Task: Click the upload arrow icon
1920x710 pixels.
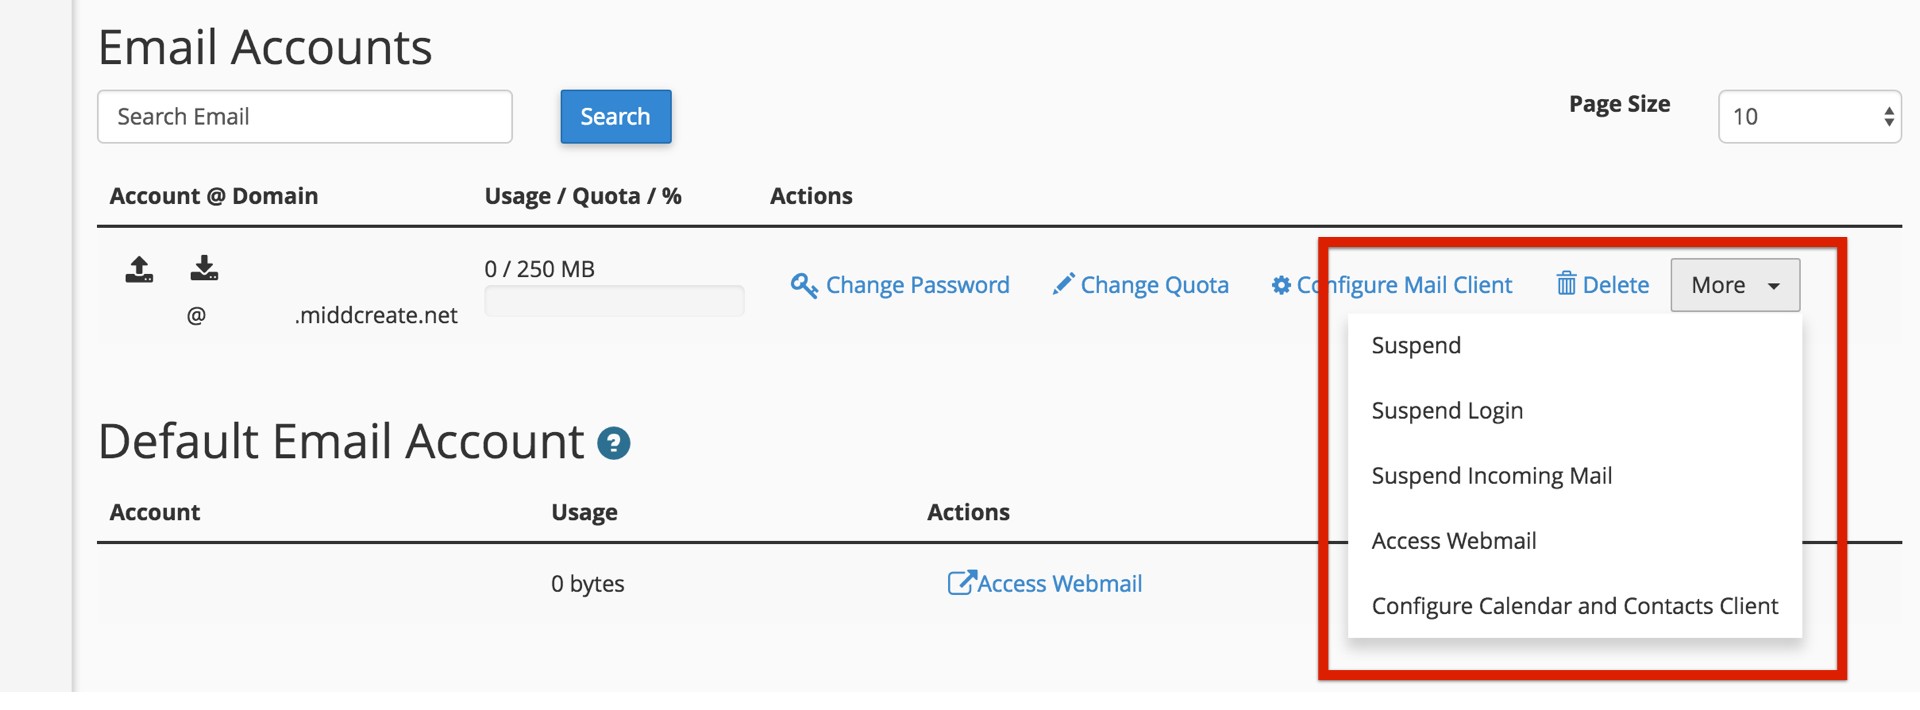Action: click(139, 269)
